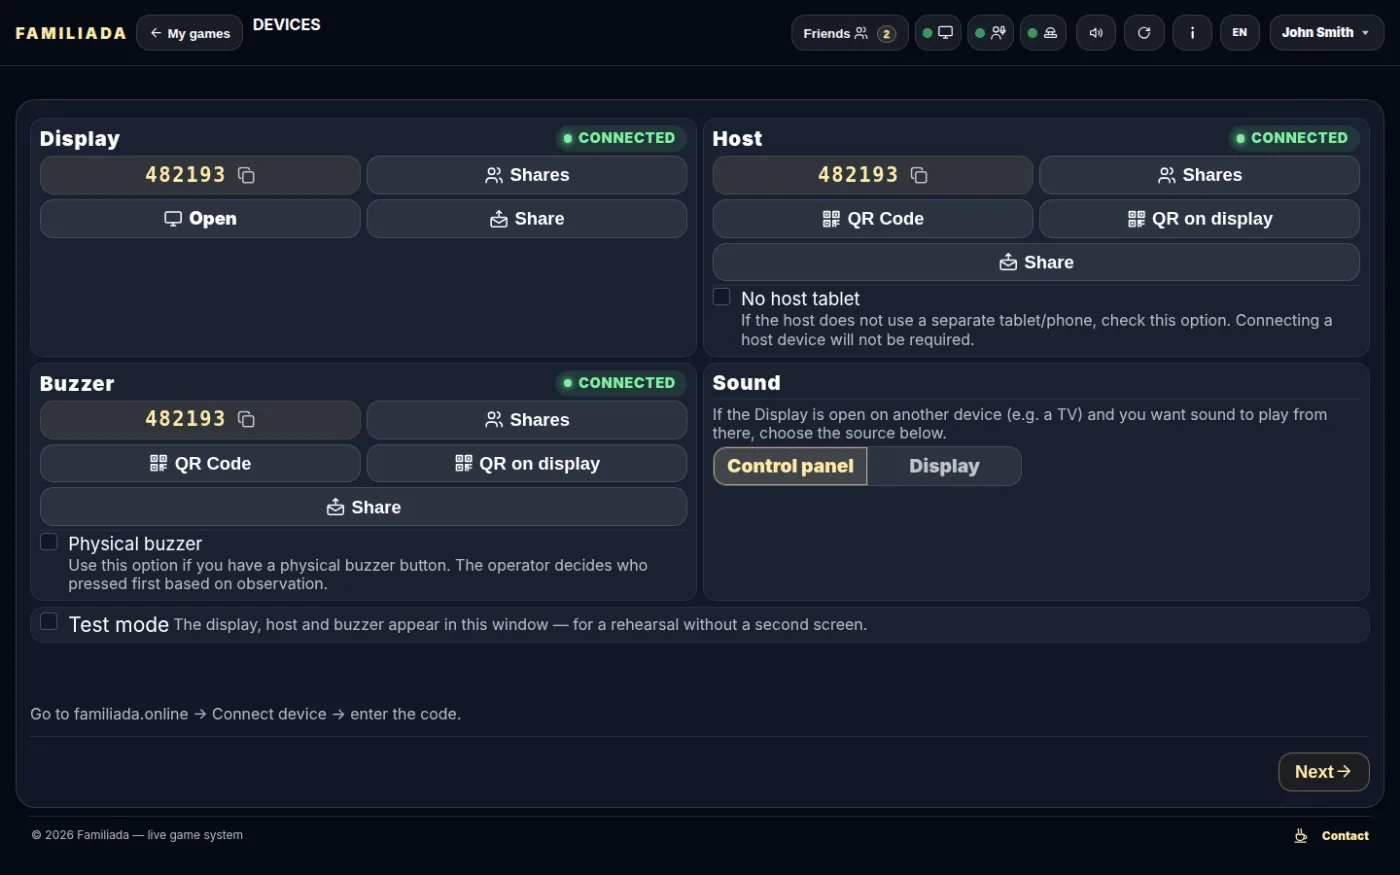Image resolution: width=1400 pixels, height=875 pixels.
Task: Click the Host panel CONNECTED status badge
Action: point(1293,138)
